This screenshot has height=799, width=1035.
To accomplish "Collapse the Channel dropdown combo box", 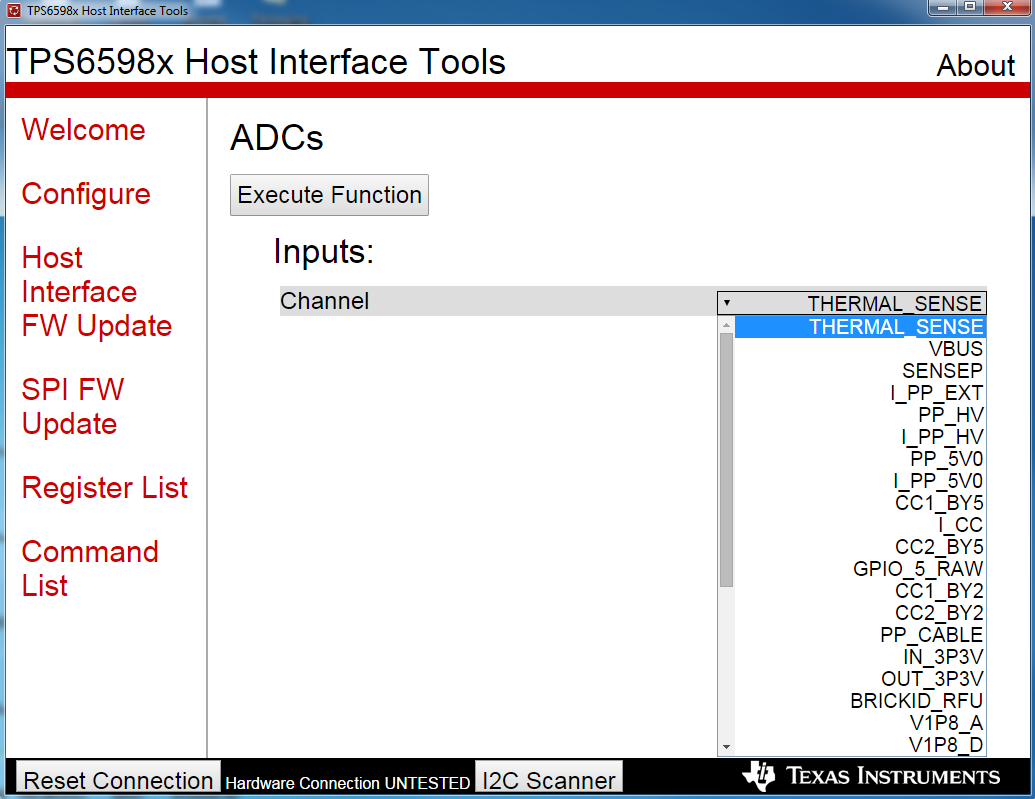I will pos(851,303).
